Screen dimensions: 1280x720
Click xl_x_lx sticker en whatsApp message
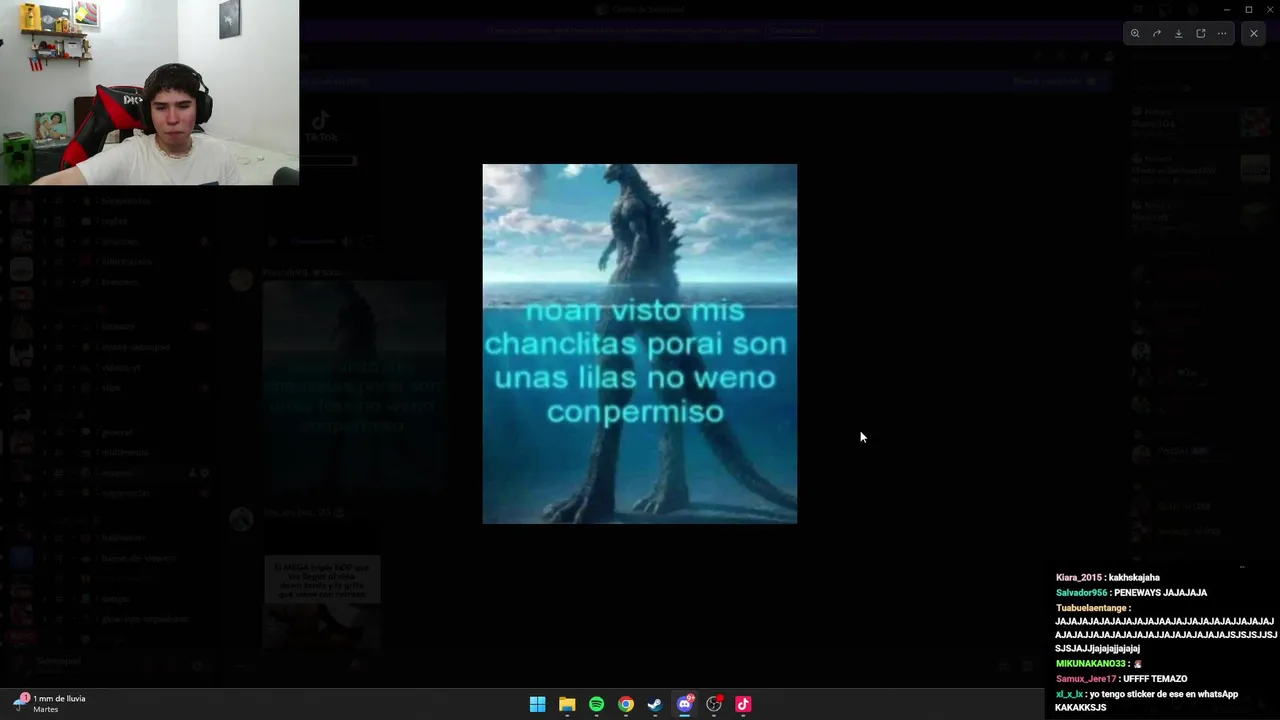coord(1147,700)
